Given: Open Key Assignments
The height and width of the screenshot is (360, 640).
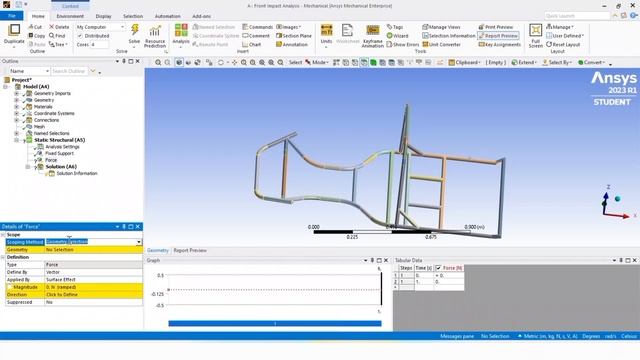Looking at the screenshot, I should point(499,44).
